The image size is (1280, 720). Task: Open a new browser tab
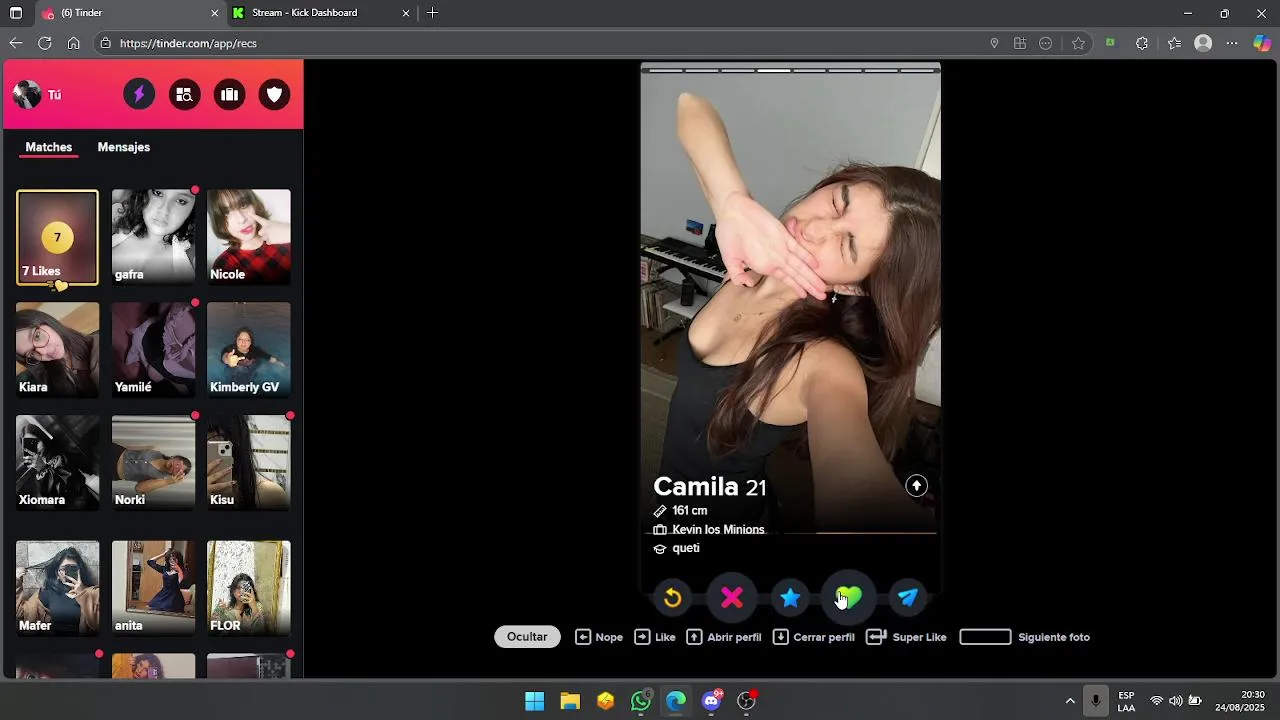(432, 13)
